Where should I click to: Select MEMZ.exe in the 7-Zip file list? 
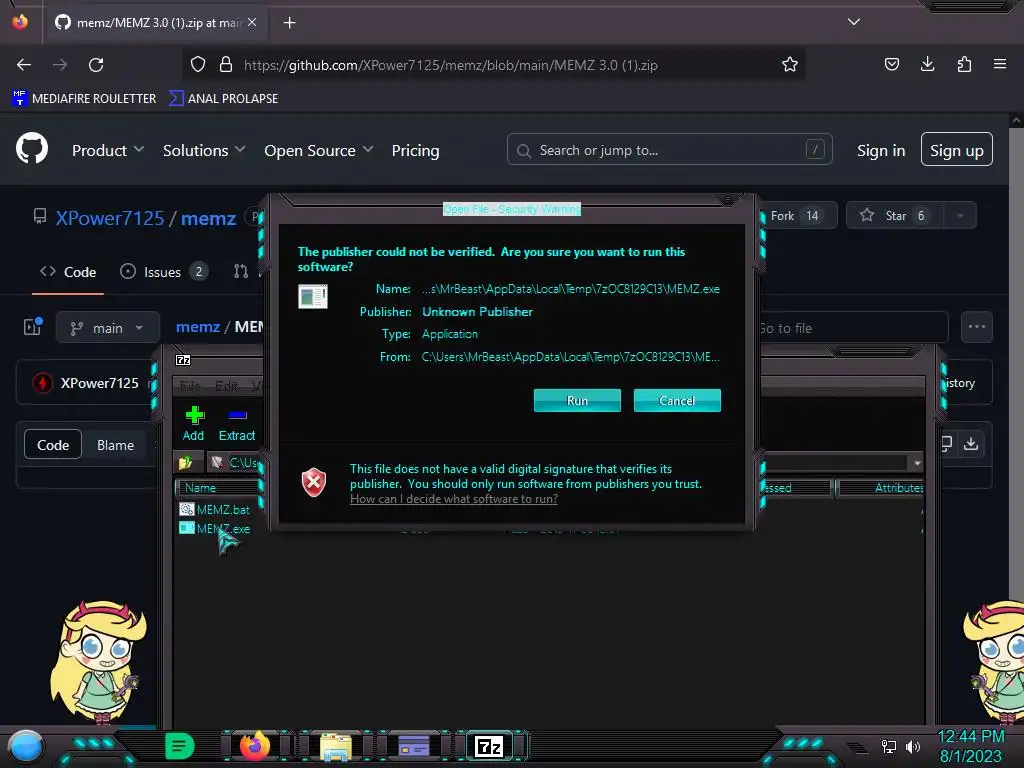[215, 528]
